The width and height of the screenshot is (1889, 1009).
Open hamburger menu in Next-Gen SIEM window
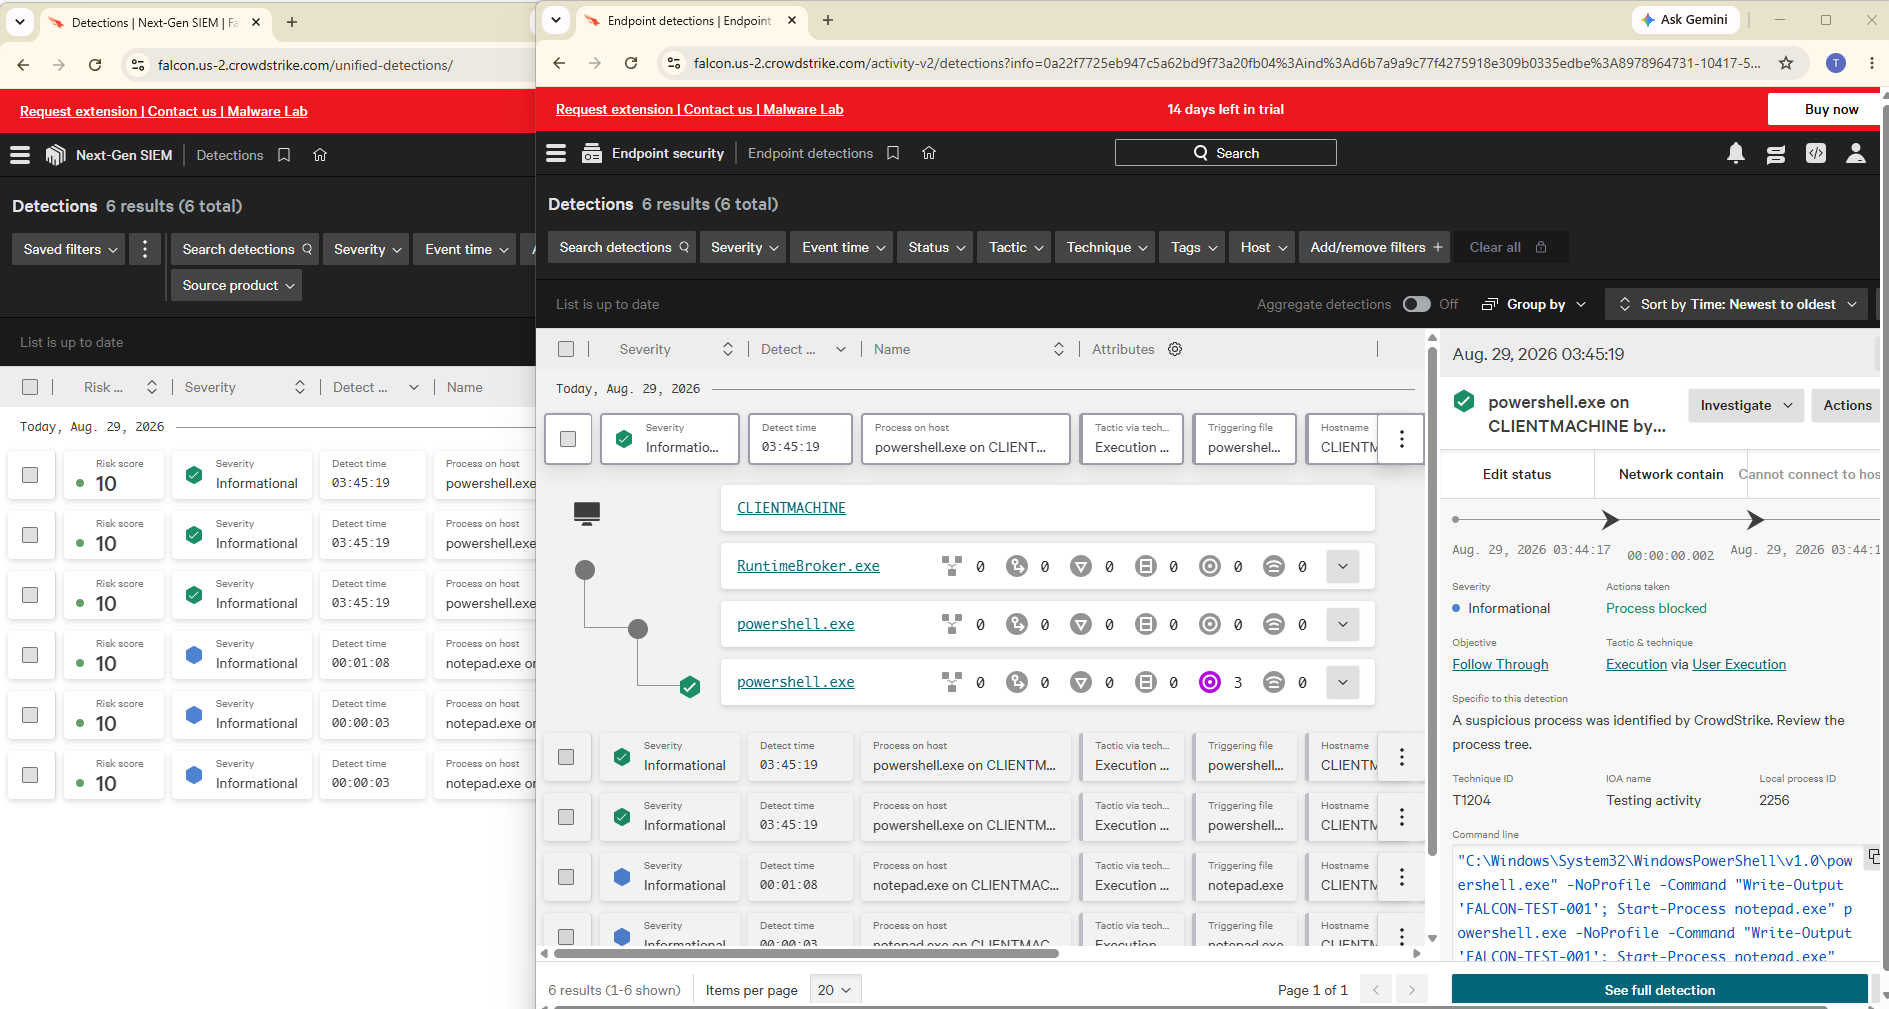20,155
